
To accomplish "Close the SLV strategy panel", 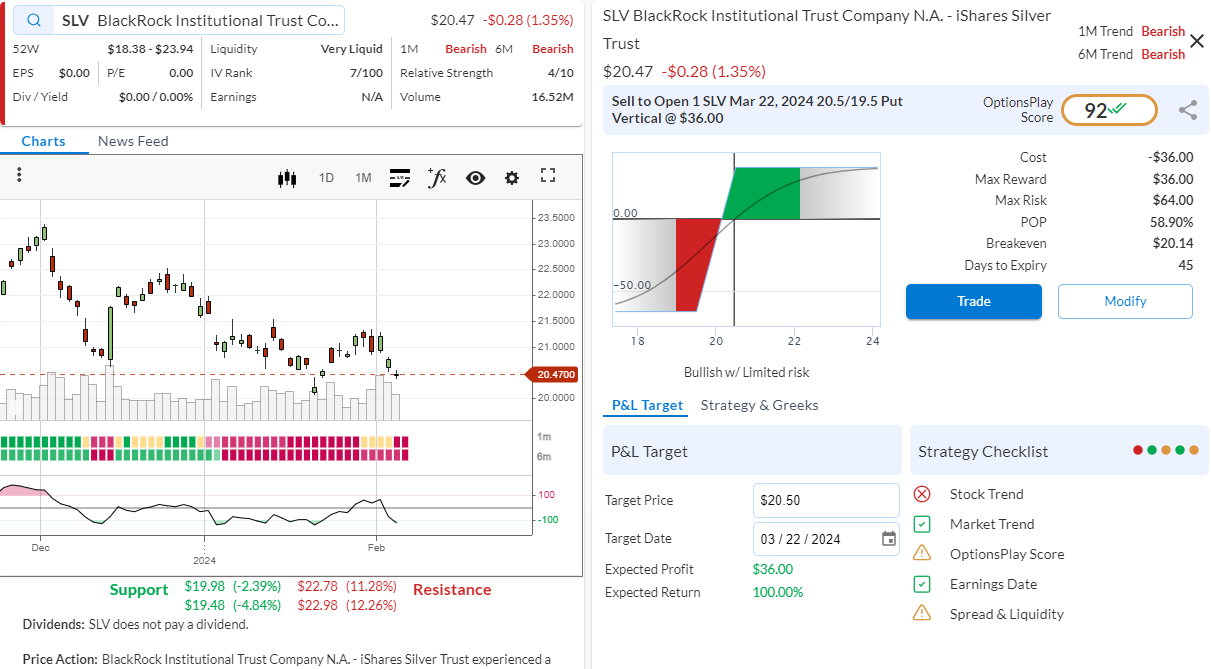I will tap(1197, 41).
